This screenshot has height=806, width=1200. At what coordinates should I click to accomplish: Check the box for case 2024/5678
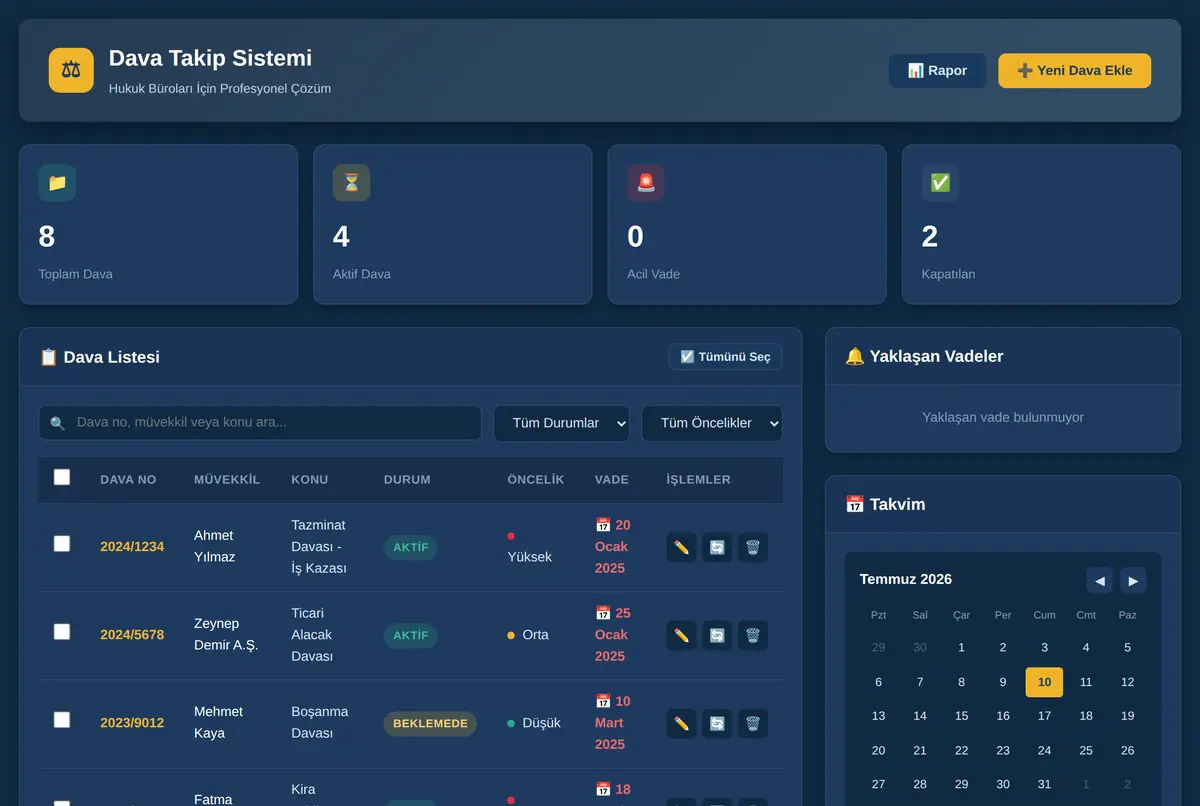coord(62,632)
